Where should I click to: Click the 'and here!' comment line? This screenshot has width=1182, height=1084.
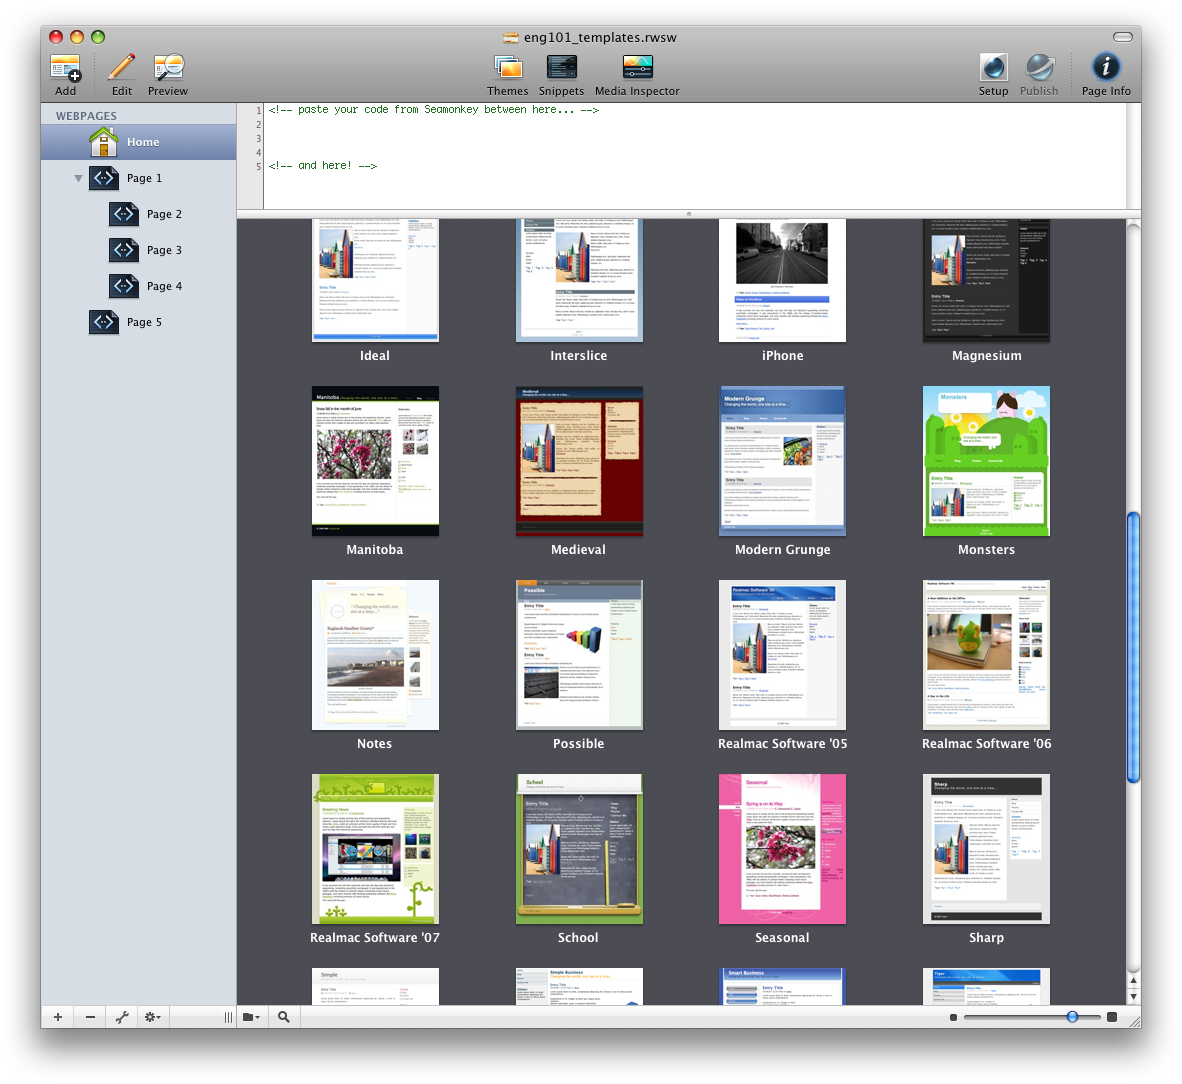(323, 166)
